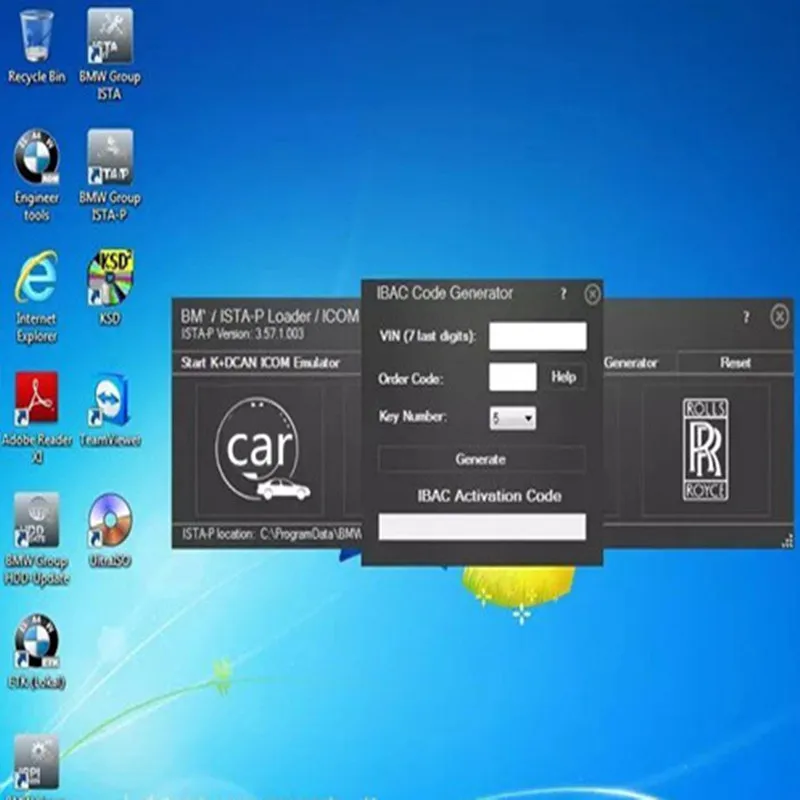This screenshot has width=800, height=800.
Task: Click the IBAC Activation Code output field
Action: [482, 526]
